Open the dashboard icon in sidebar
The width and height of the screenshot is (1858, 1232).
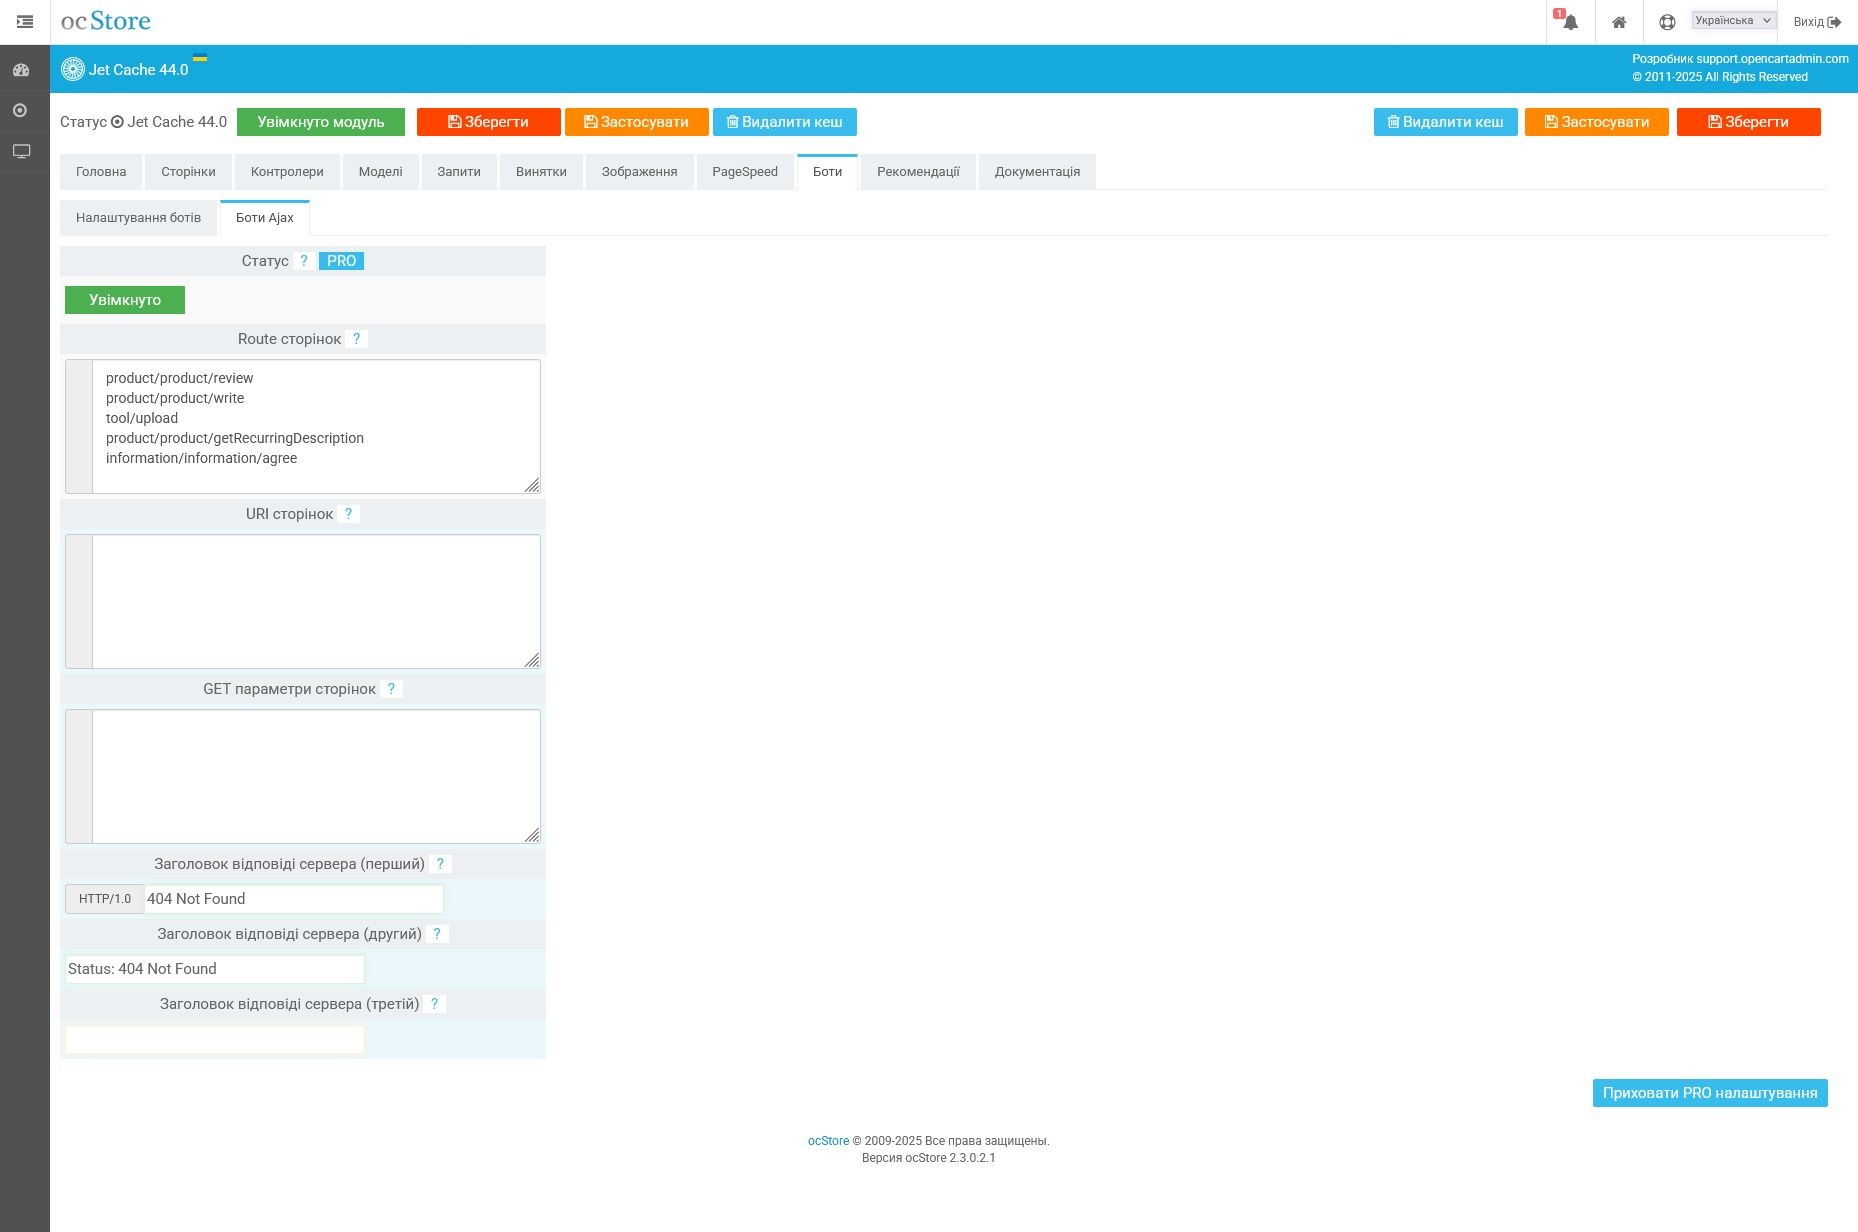[21, 70]
